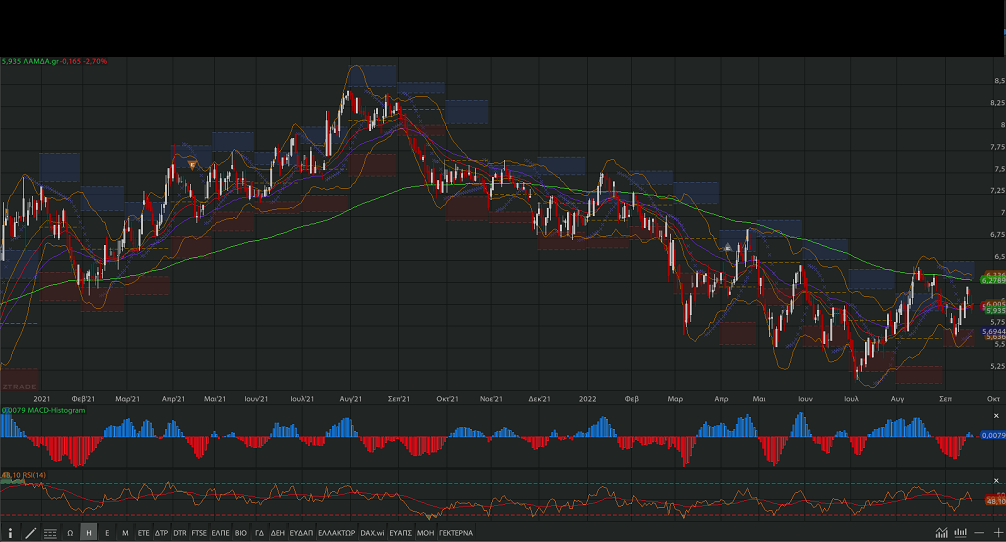Click the ΛΑΜΔΑ.gr symbol title label

pyautogui.click(x=40, y=62)
